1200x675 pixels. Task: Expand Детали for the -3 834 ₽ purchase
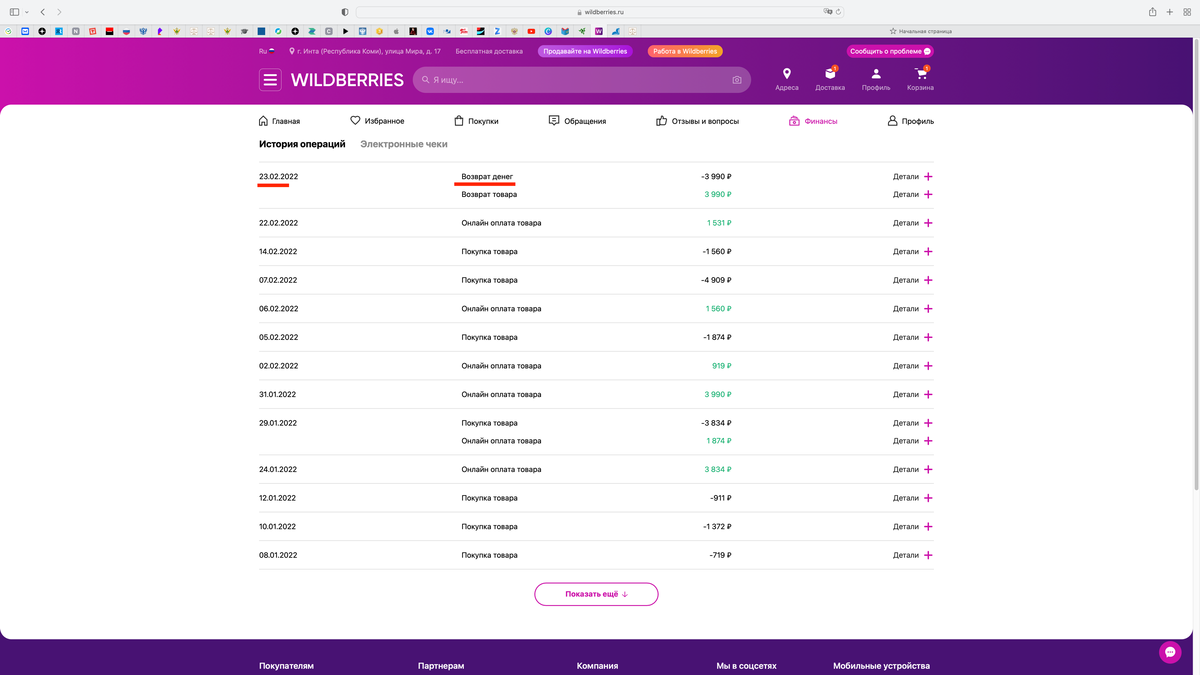[912, 423]
